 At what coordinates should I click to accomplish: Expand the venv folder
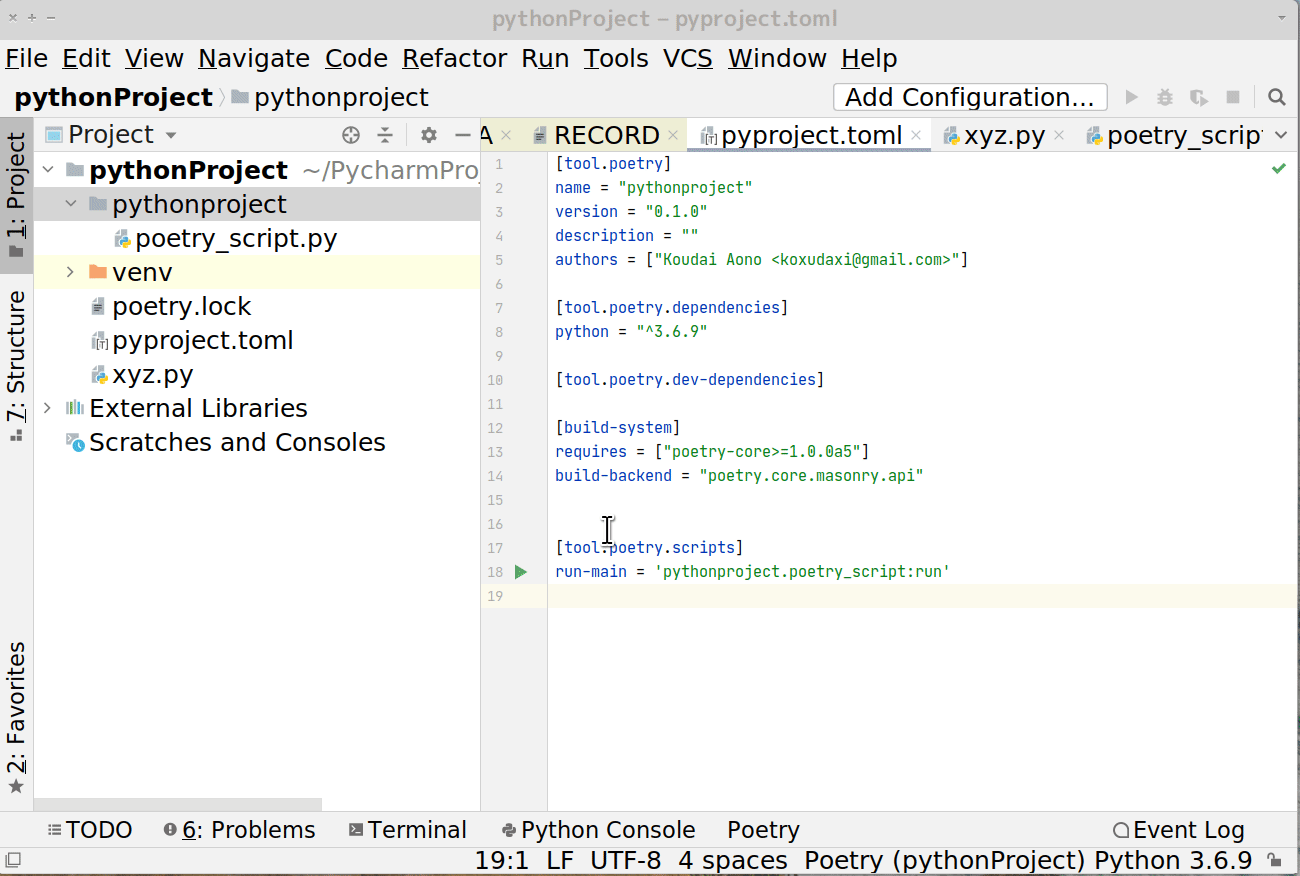[69, 271]
